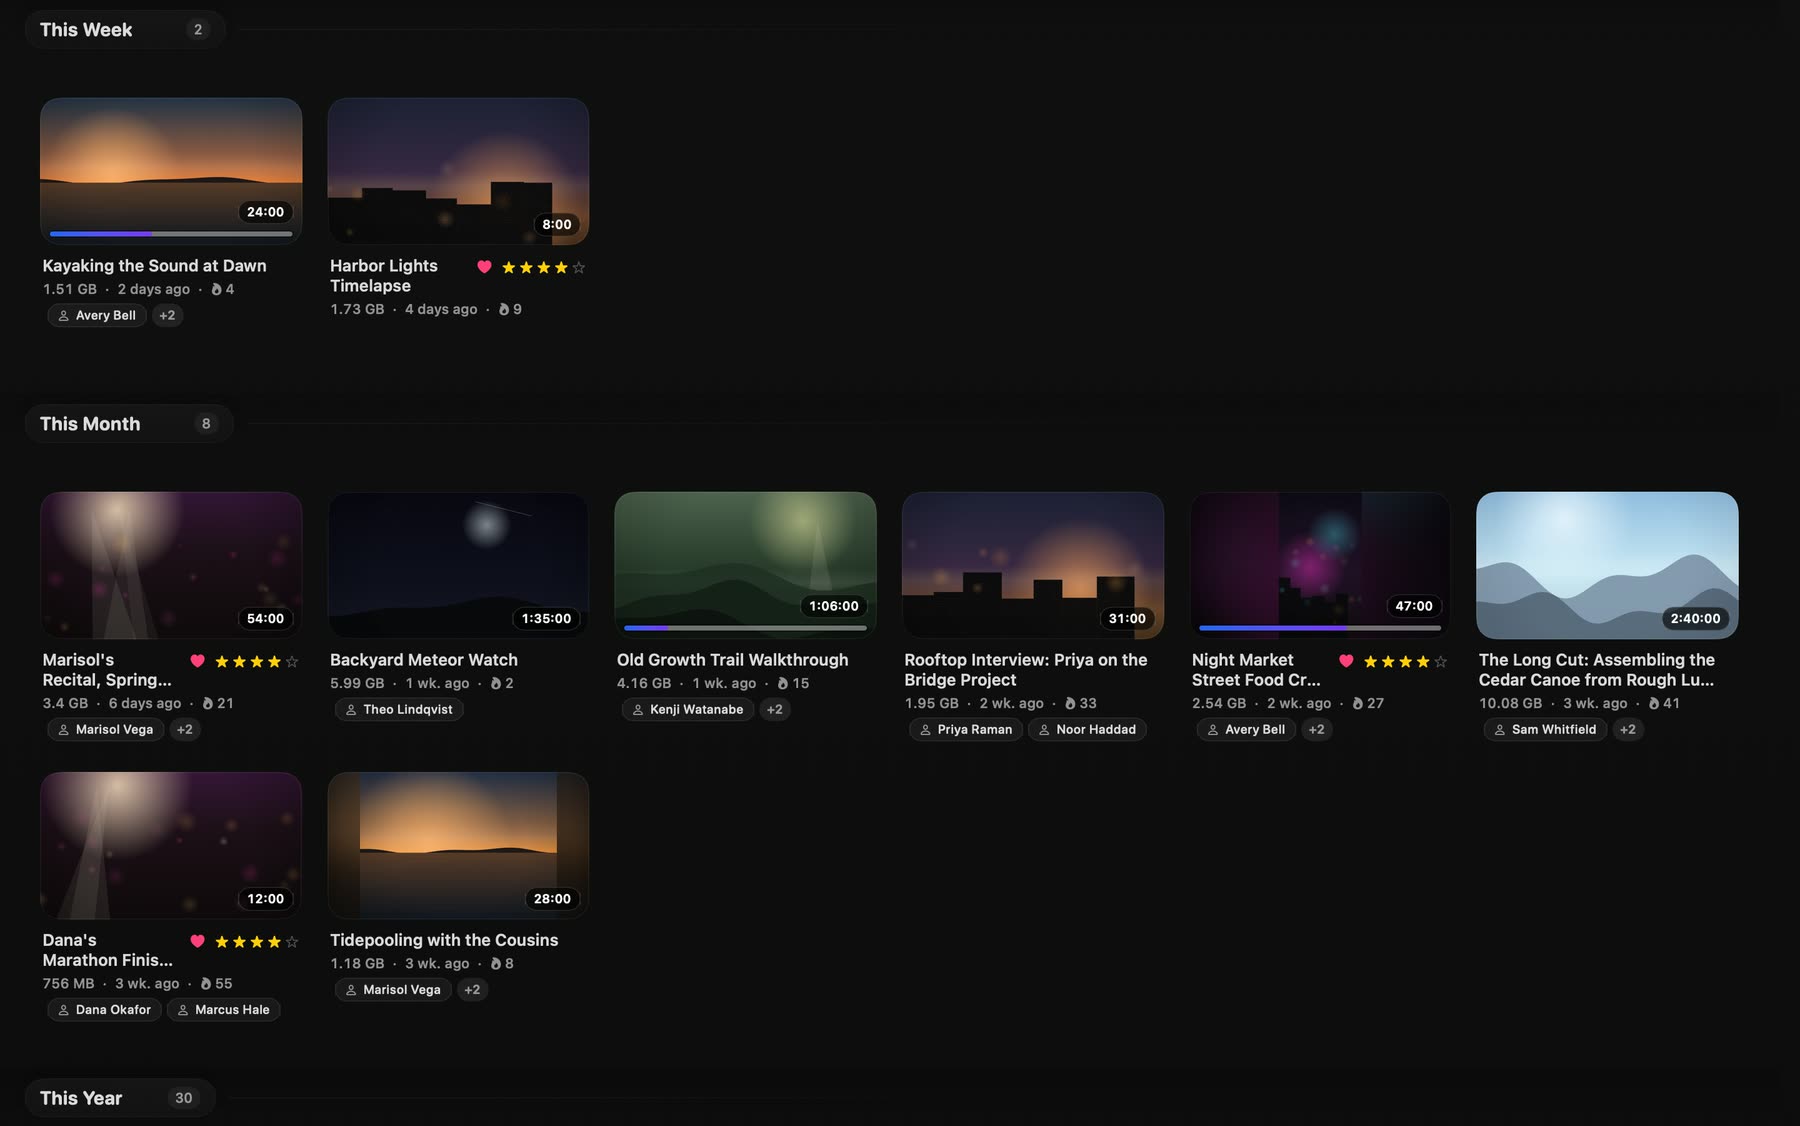Image resolution: width=1800 pixels, height=1126 pixels.
Task: Collapse the This Week section header
Action: click(x=124, y=30)
